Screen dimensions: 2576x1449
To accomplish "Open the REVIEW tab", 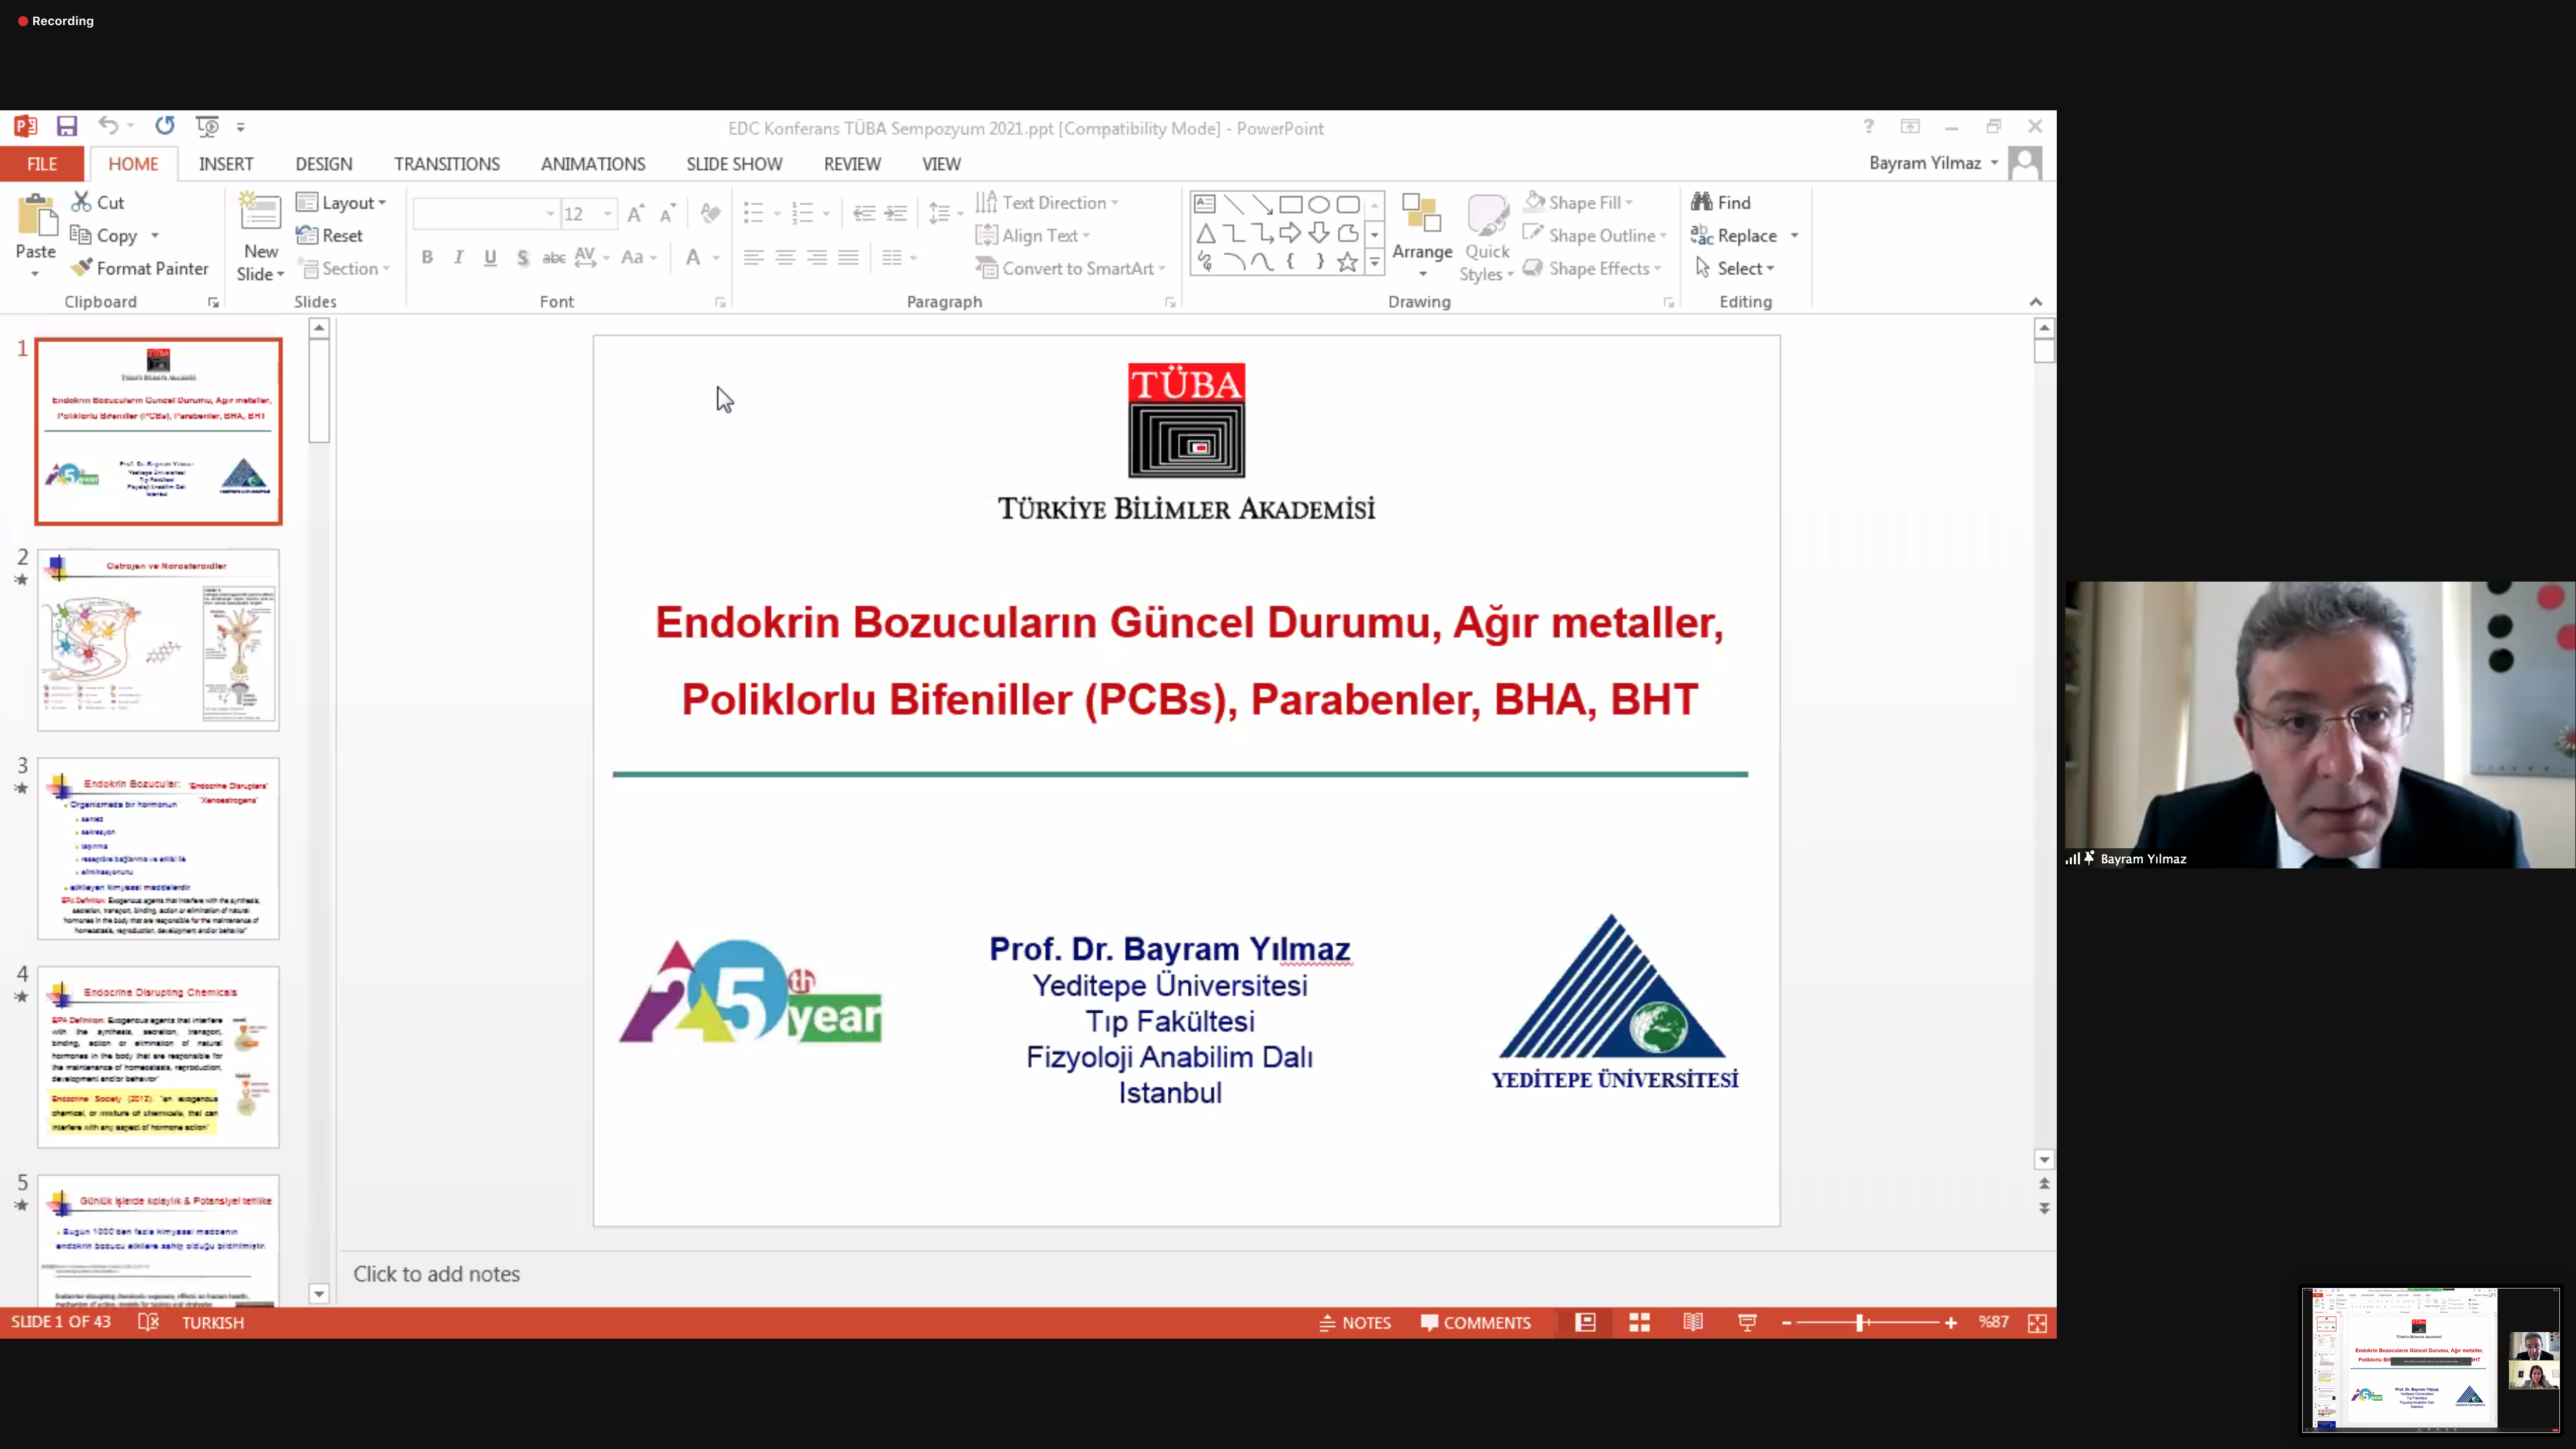I will click(x=852, y=164).
